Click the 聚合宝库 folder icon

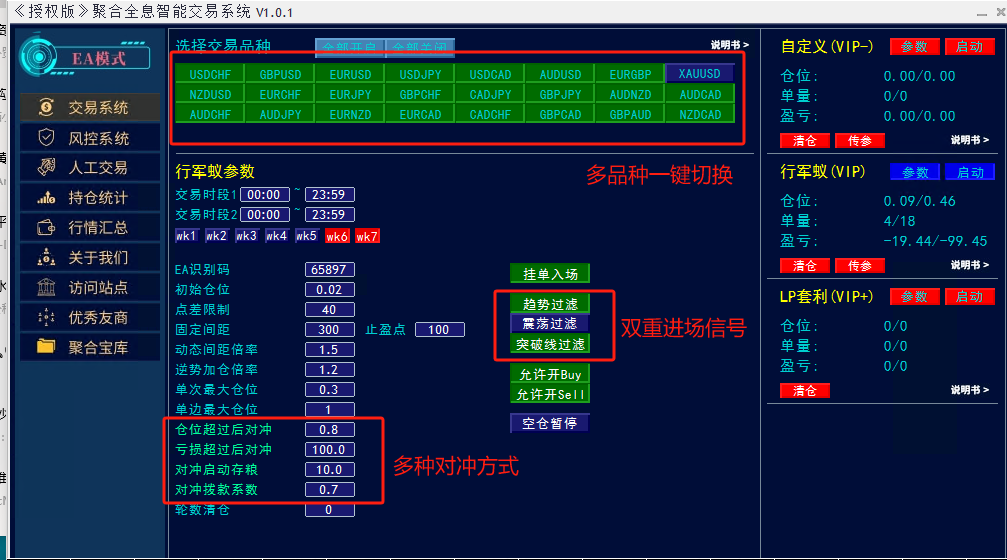pos(46,347)
